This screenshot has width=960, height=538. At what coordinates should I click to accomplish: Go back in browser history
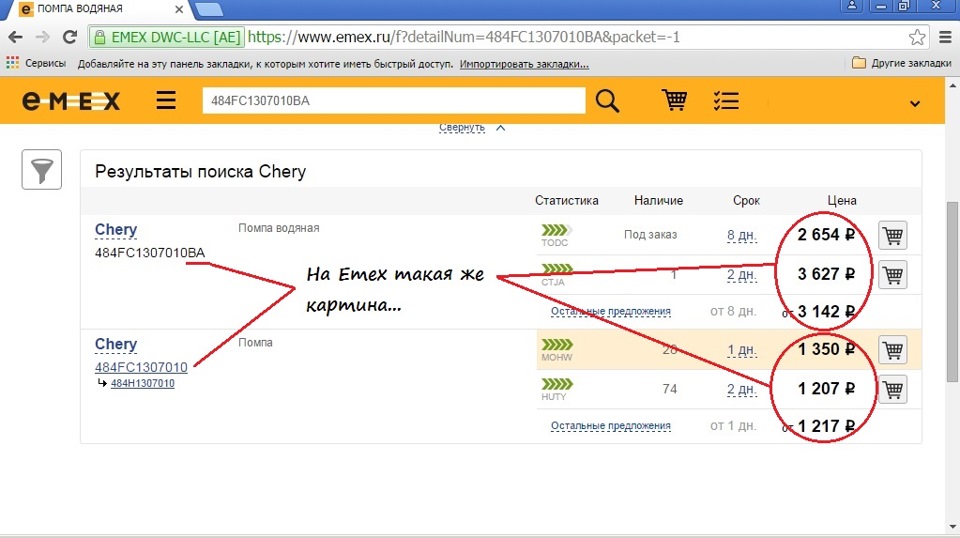(x=15, y=37)
